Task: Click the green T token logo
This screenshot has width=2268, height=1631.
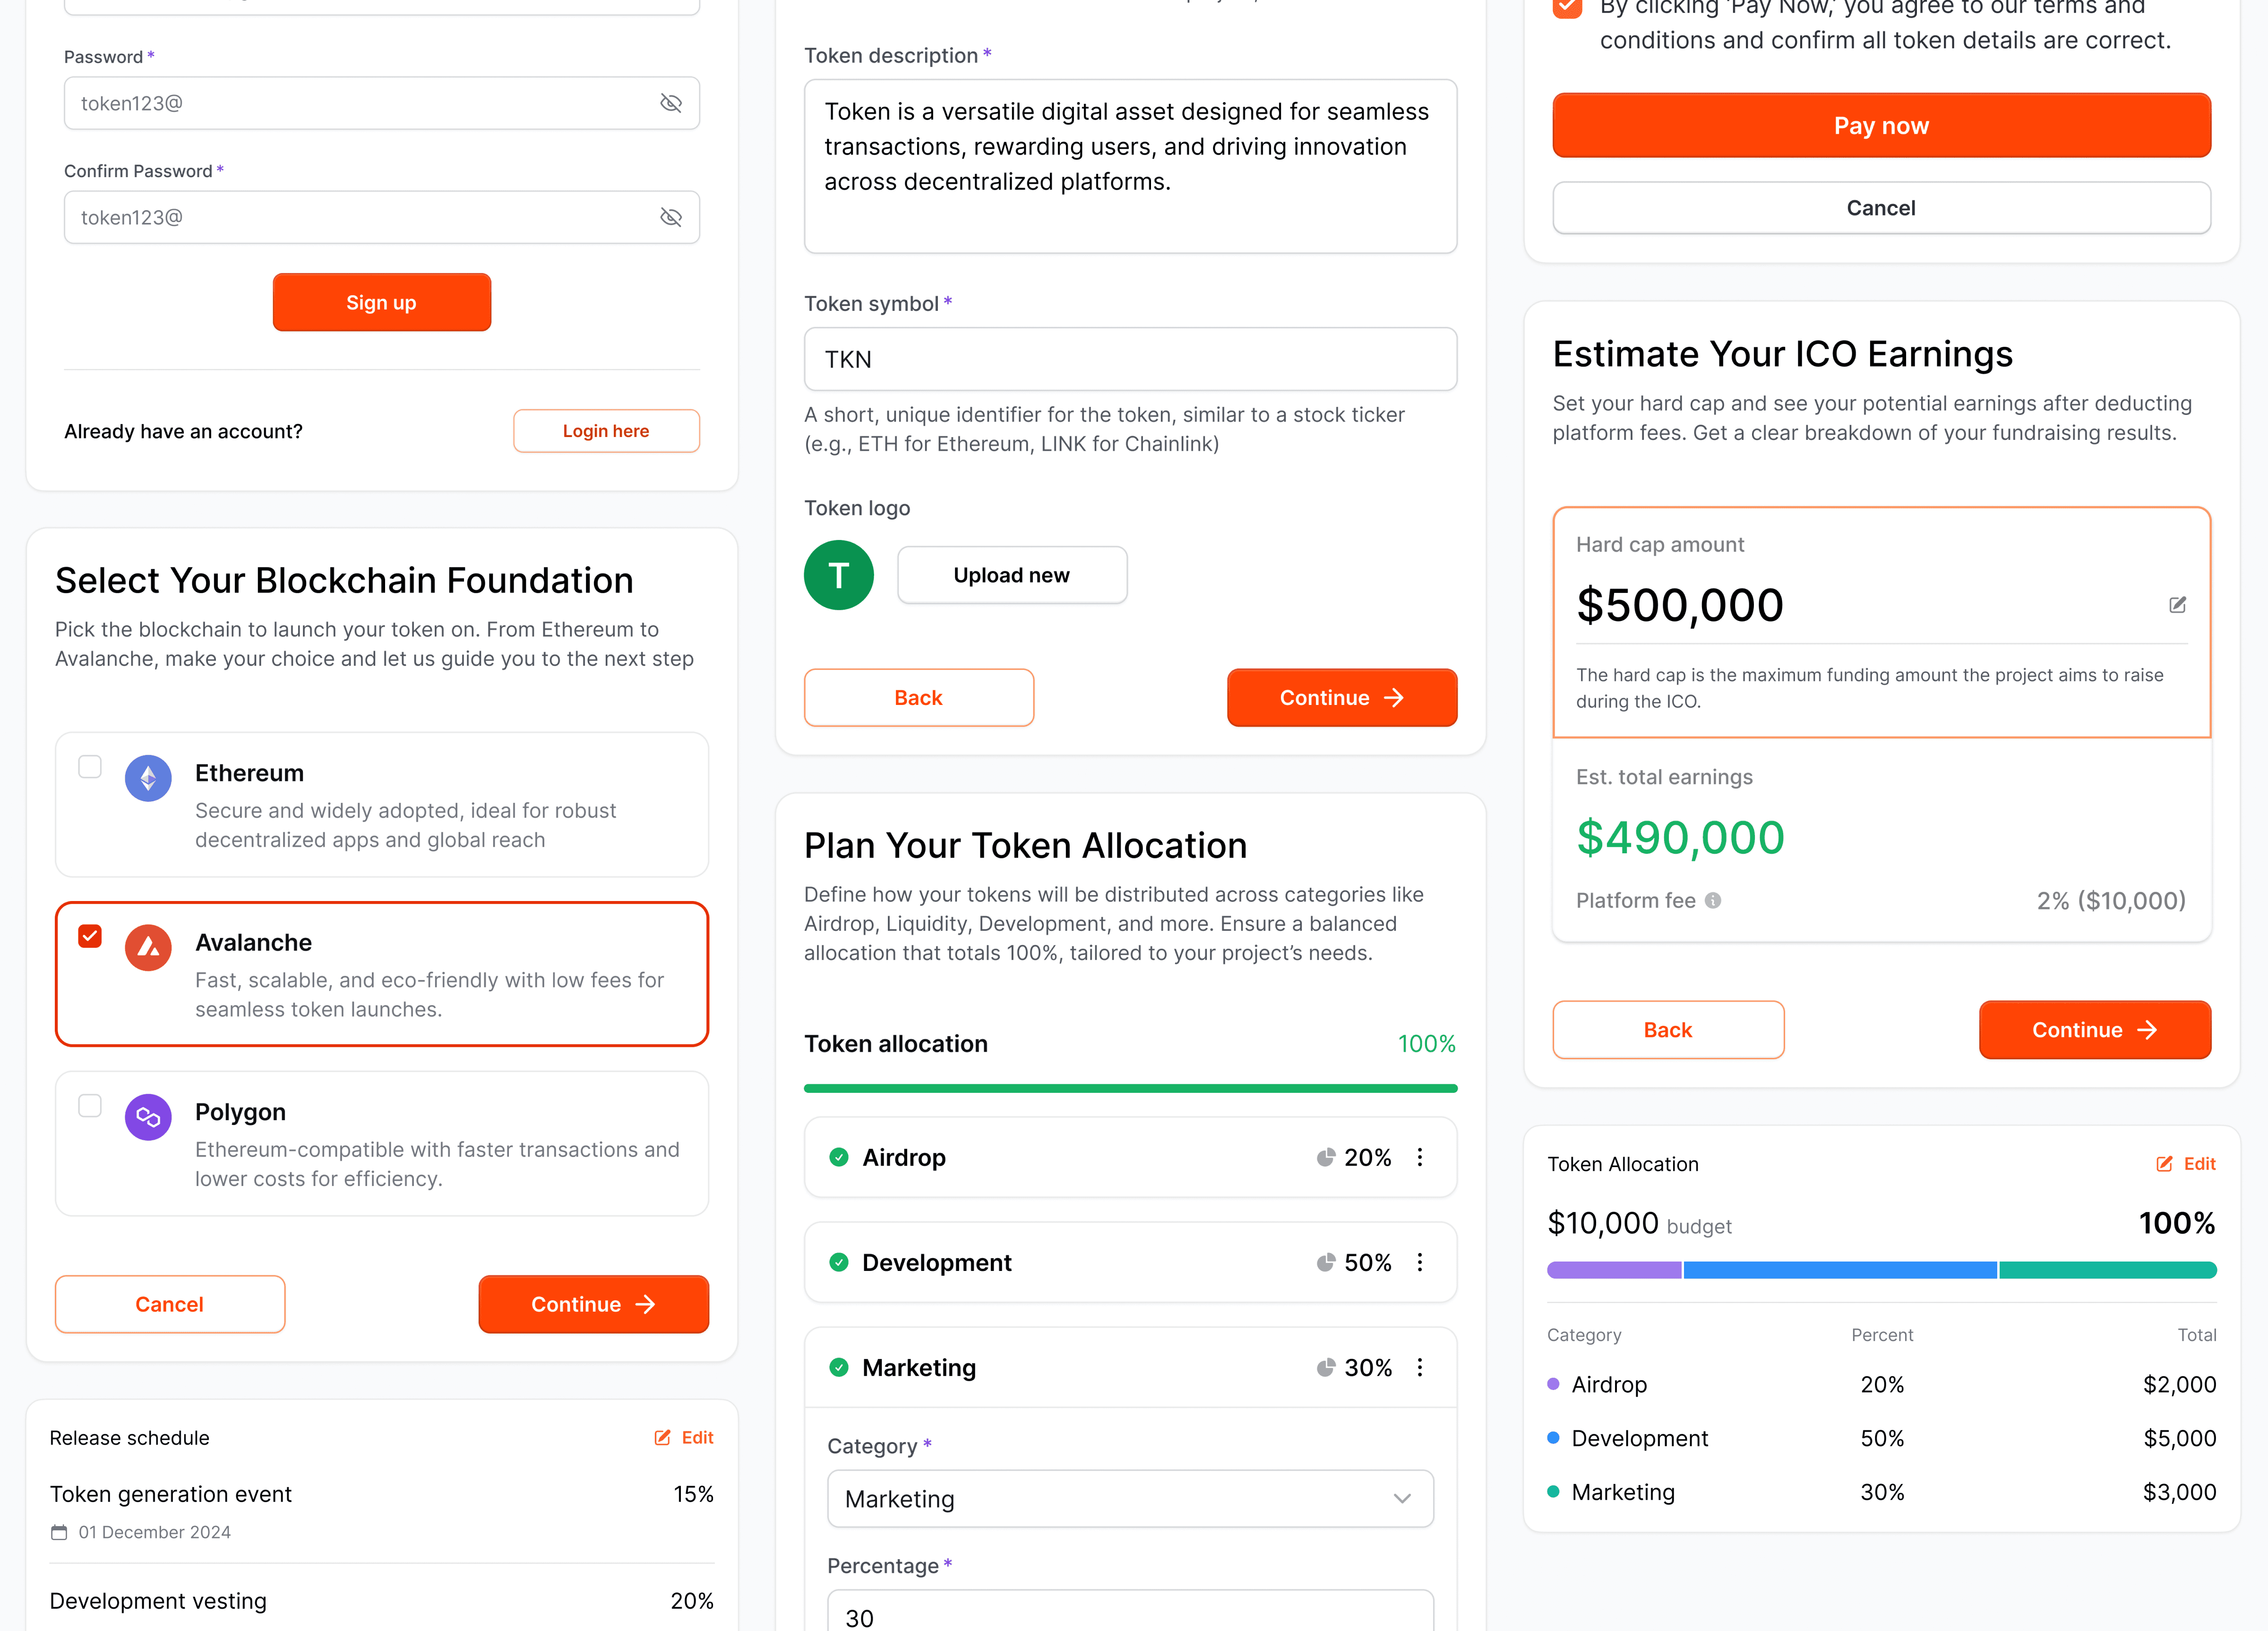Action: tap(839, 575)
